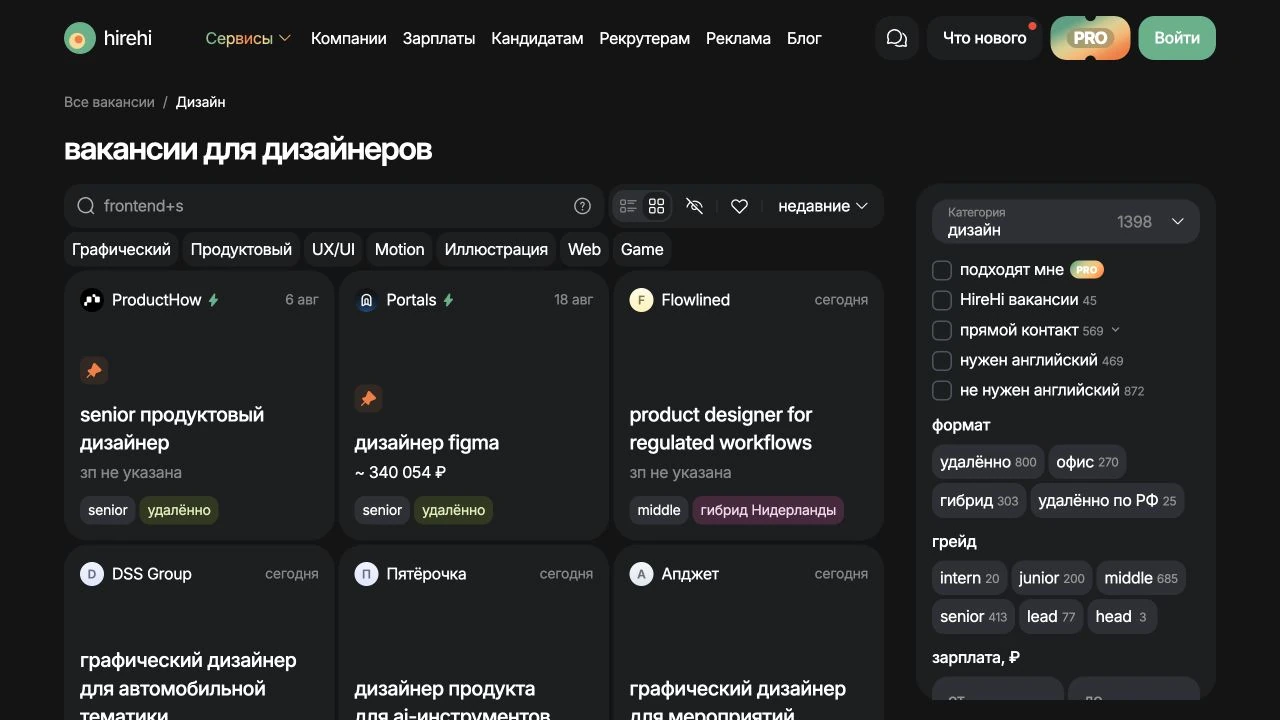Image resolution: width=1280 pixels, height=720 pixels.
Task: Select the UX/UI category tab
Action: 333,249
